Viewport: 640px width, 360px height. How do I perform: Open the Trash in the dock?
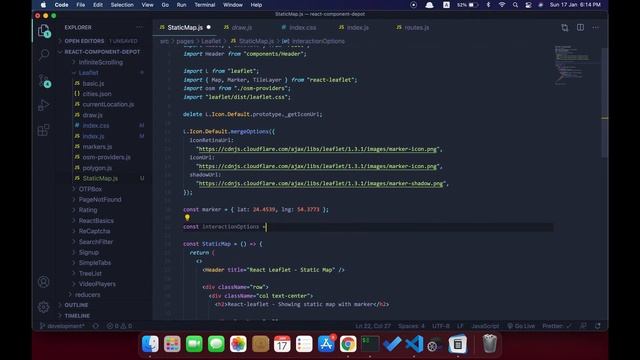tap(489, 344)
